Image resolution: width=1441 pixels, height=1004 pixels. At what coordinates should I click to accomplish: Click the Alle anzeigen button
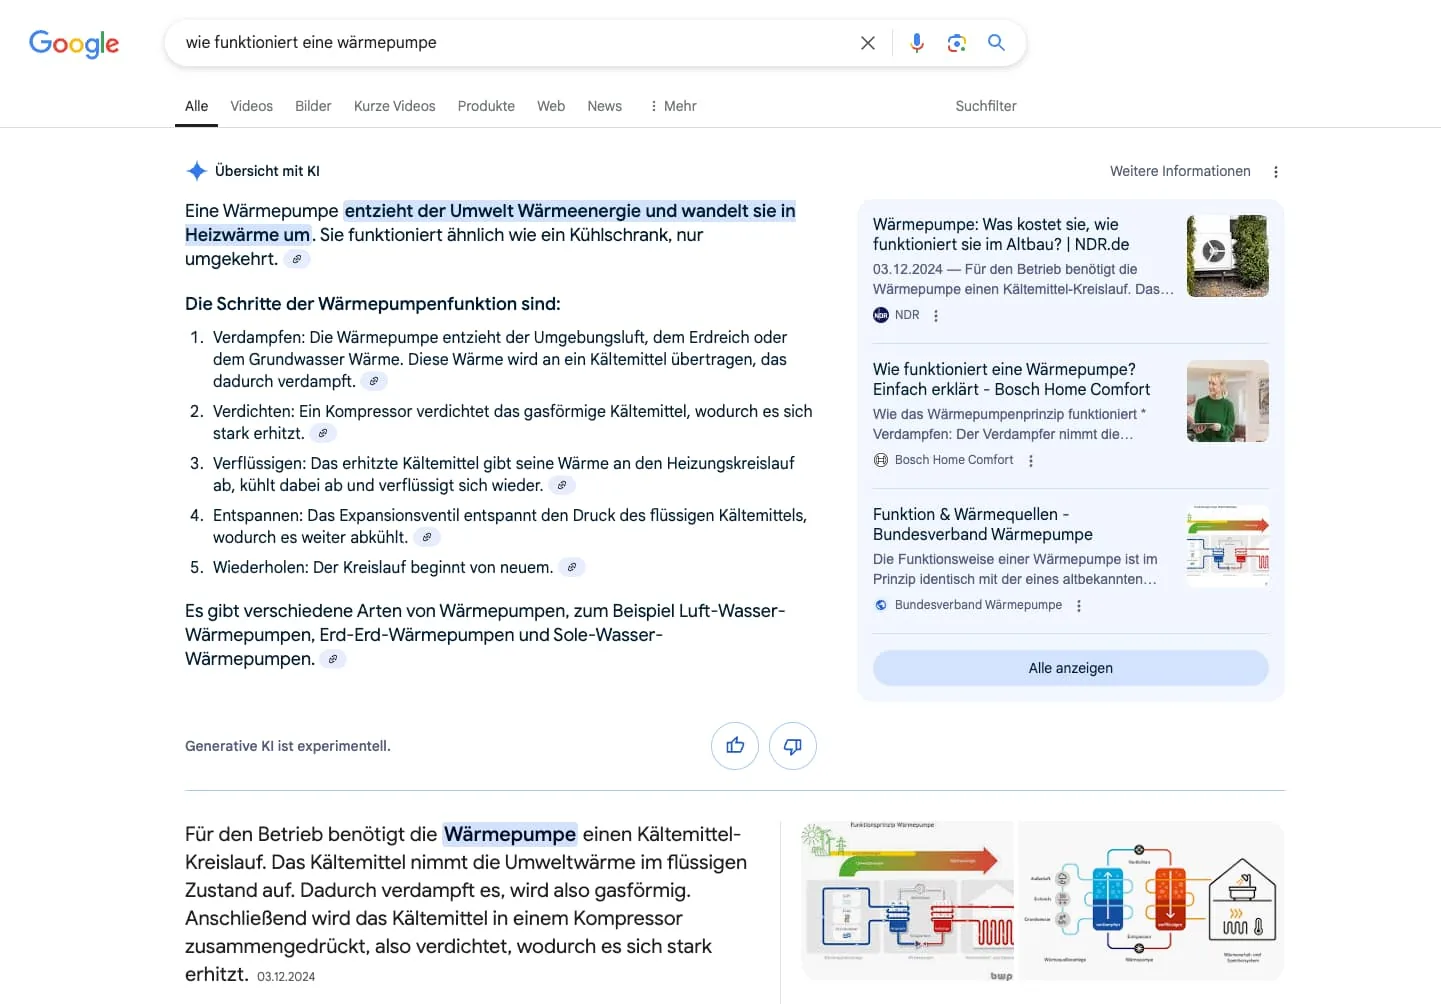[x=1071, y=668]
